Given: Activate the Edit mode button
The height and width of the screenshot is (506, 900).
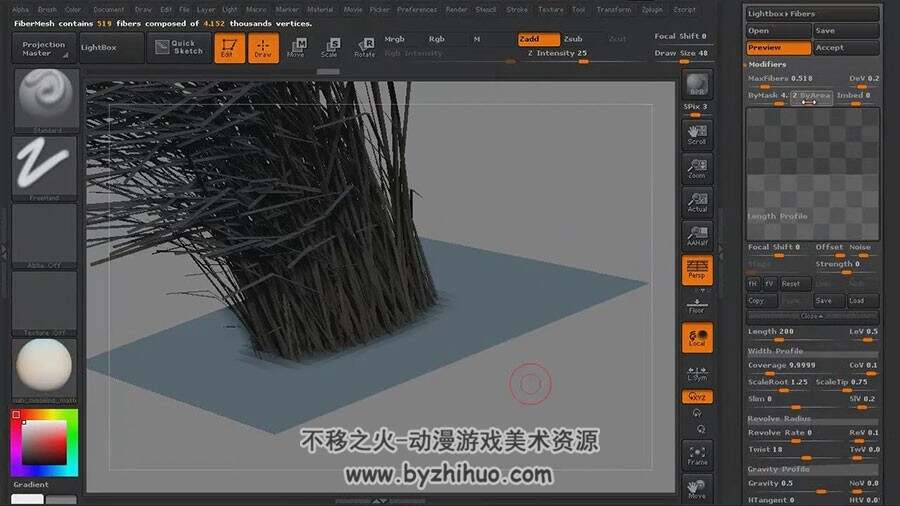Looking at the screenshot, I should coord(229,48).
